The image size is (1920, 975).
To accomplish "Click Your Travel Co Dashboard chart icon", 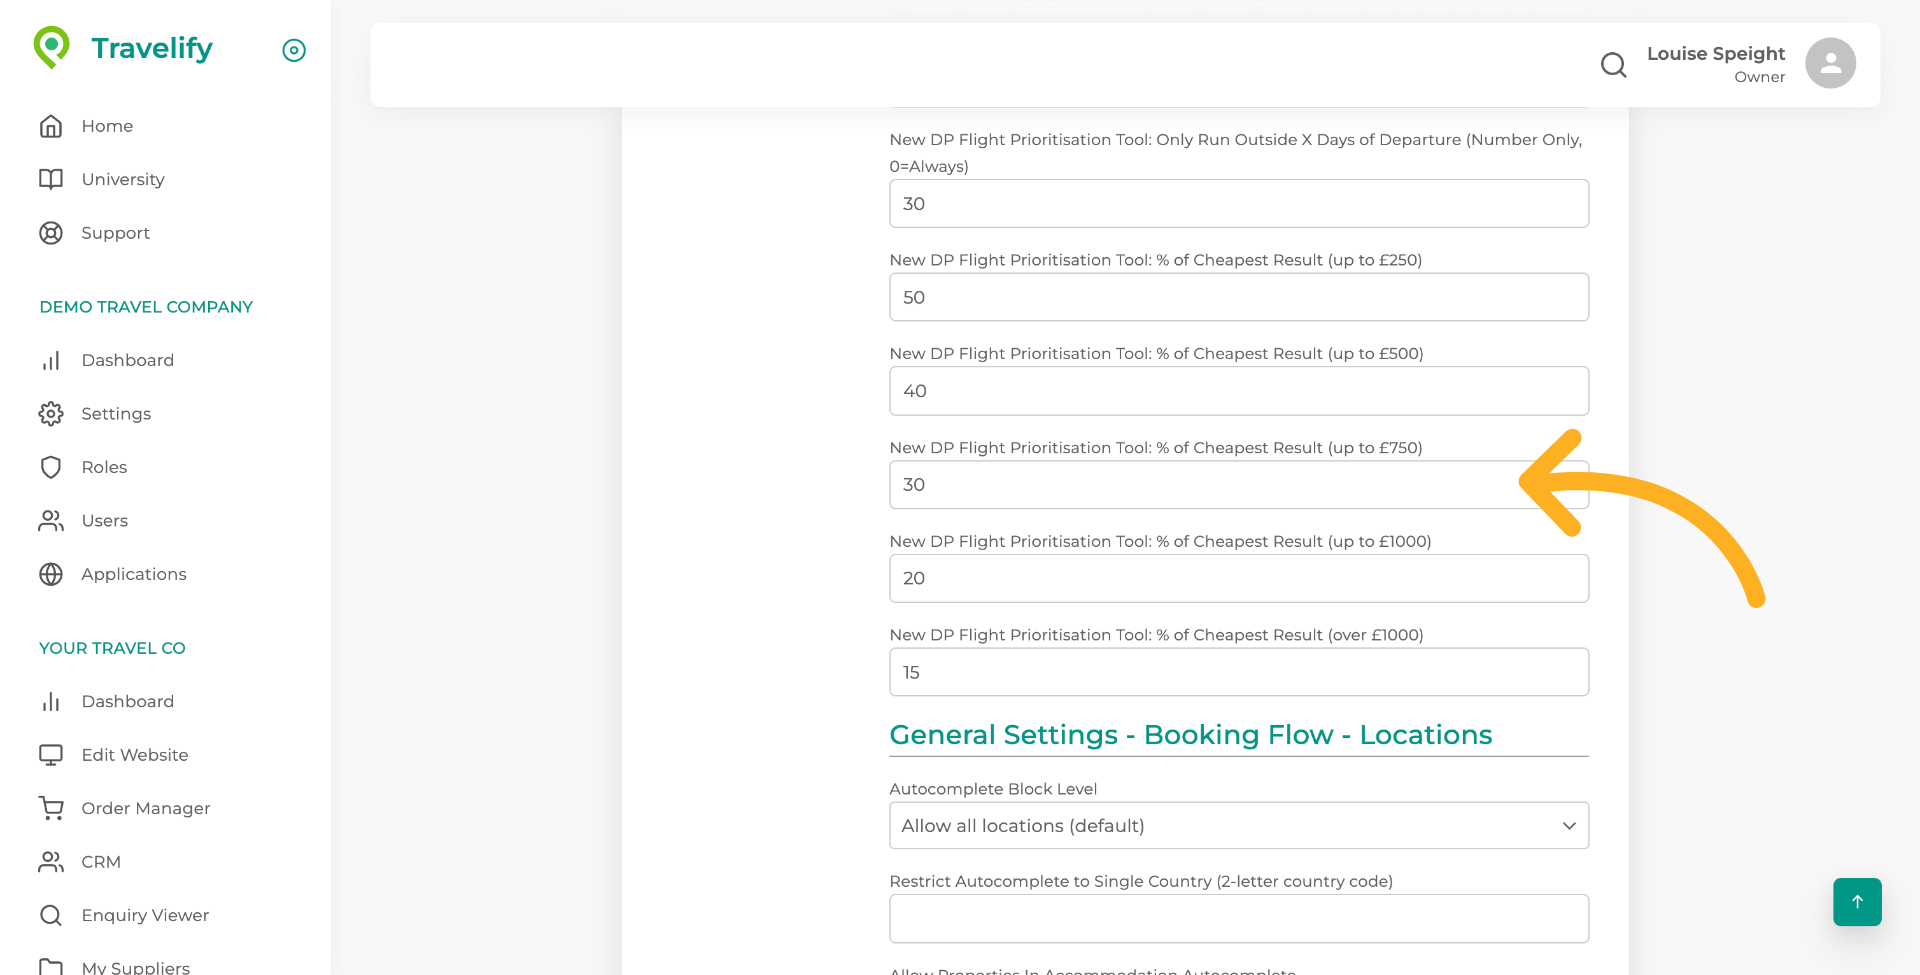I will [x=51, y=702].
